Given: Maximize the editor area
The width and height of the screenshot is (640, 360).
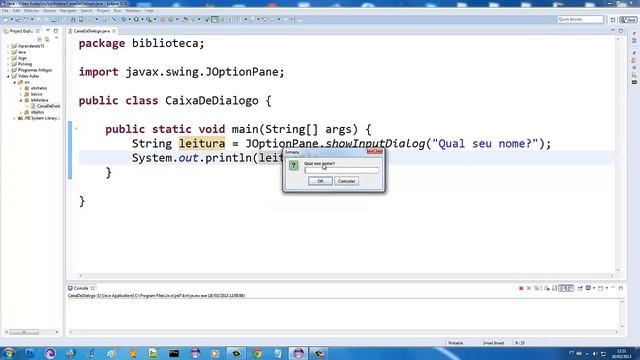Looking at the screenshot, I should pyautogui.click(x=621, y=31).
